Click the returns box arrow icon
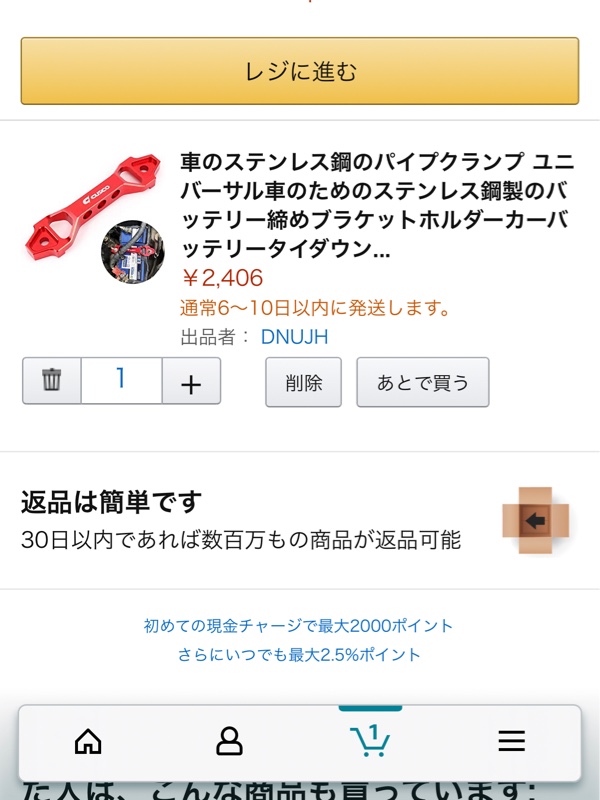Viewport: 600px width, 800px height. (535, 520)
